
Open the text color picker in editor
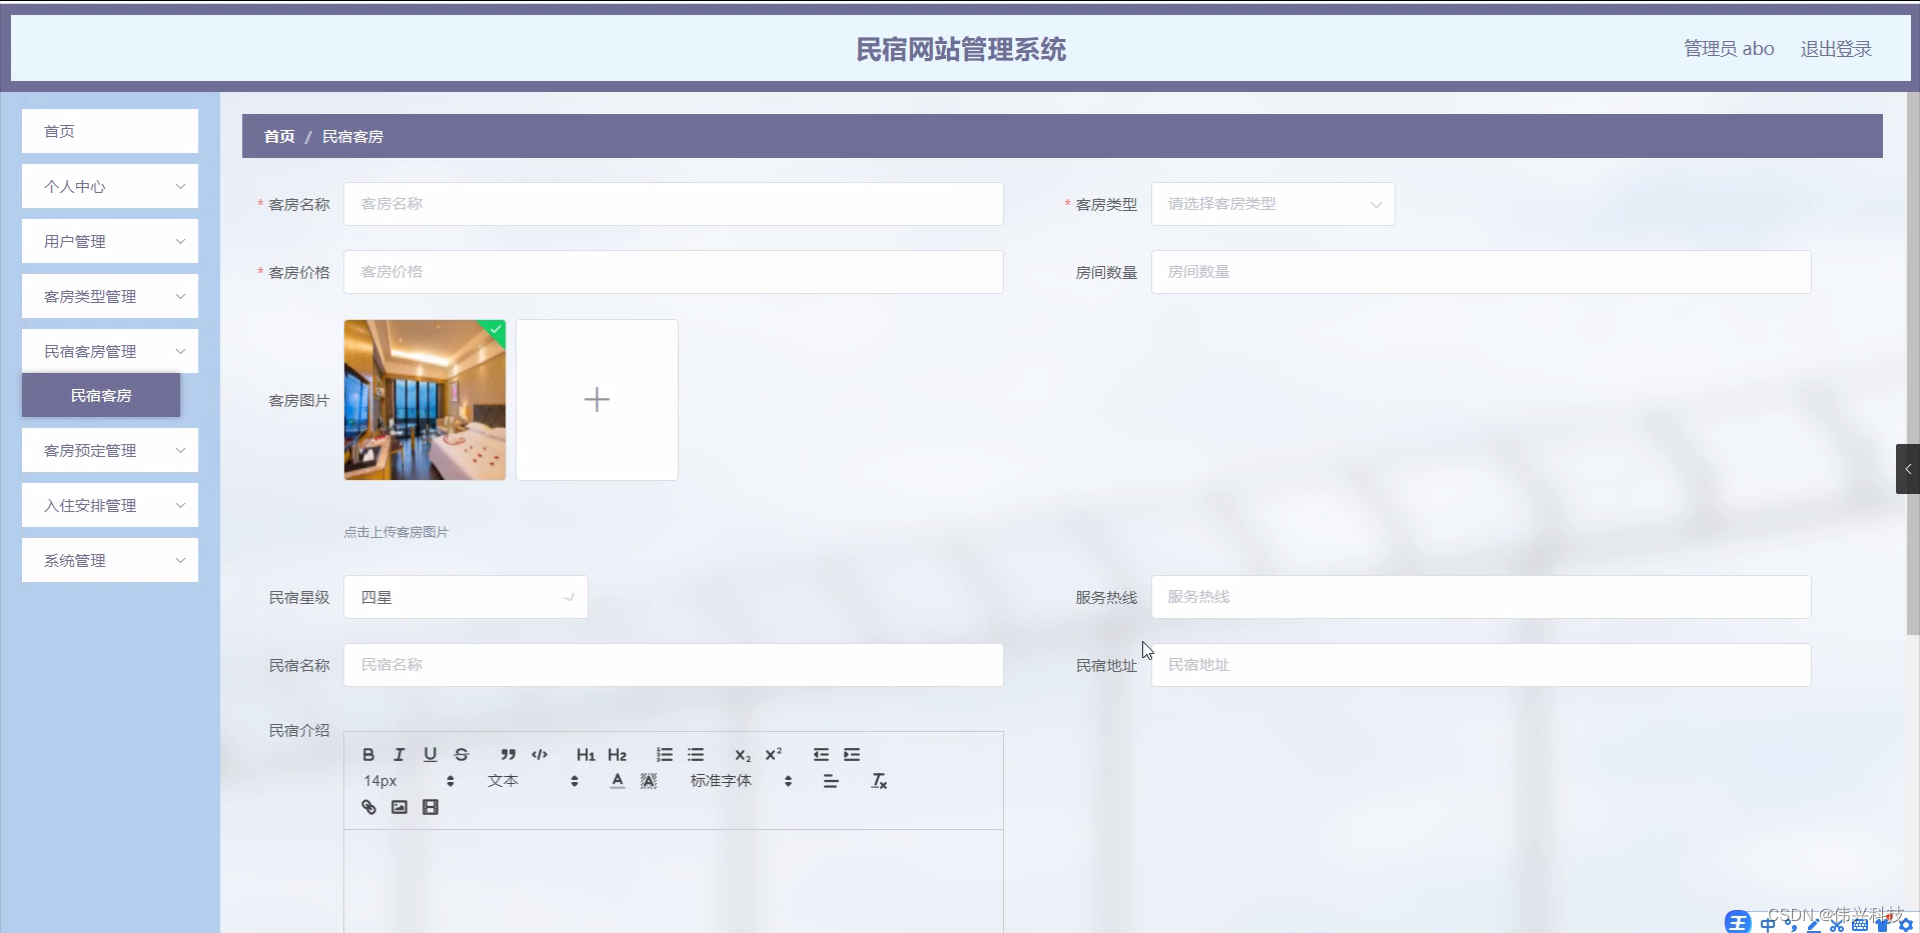coord(616,781)
